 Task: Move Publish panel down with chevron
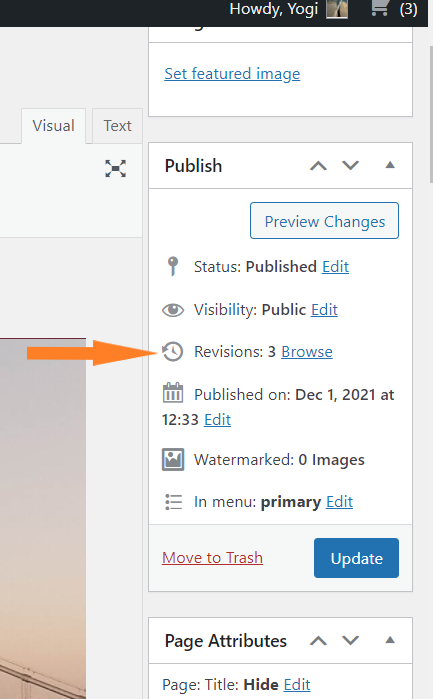point(351,165)
